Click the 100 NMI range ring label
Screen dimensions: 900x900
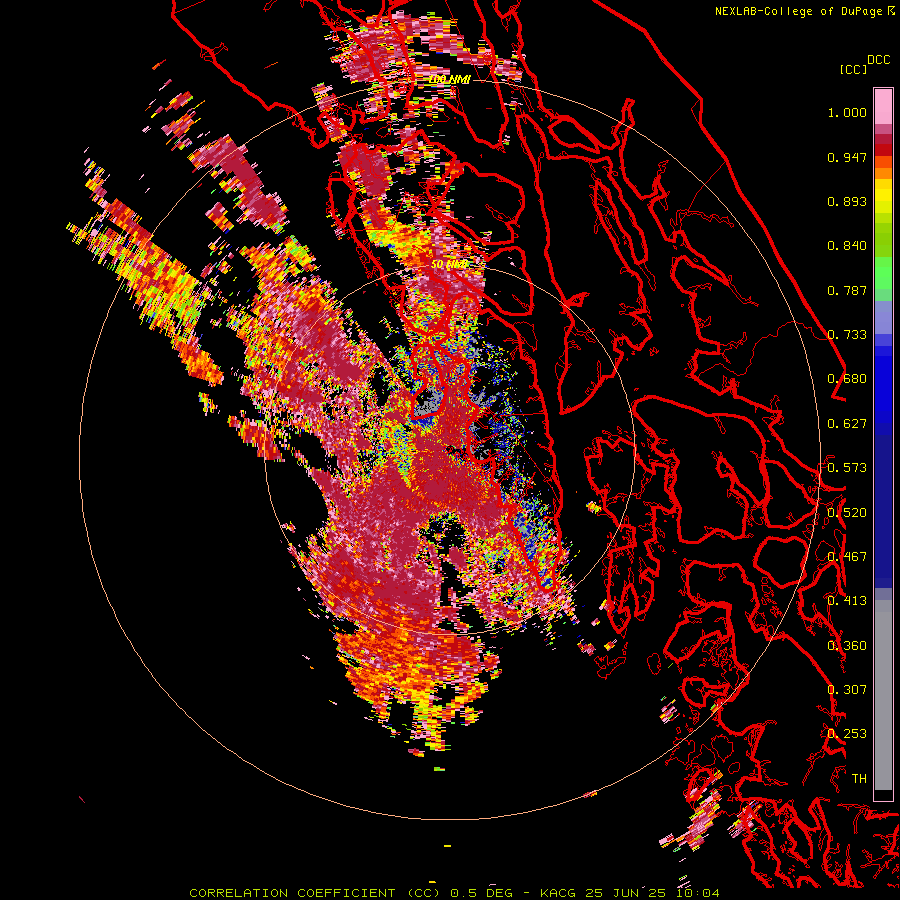(449, 79)
